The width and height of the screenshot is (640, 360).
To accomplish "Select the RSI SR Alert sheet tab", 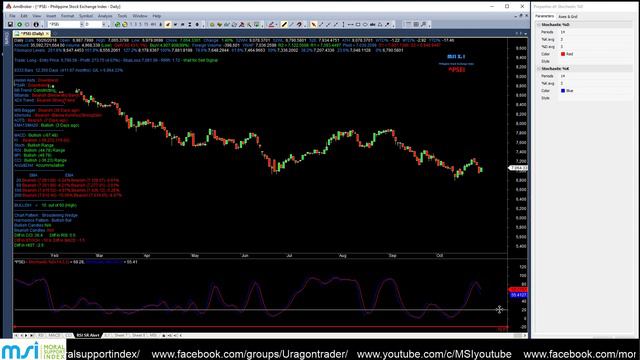I will 88,335.
